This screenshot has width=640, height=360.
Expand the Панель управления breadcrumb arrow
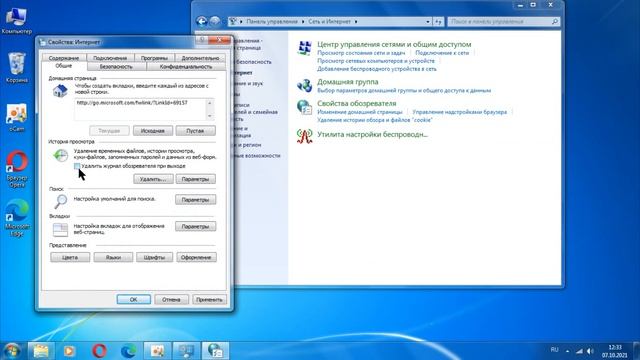pos(303,22)
